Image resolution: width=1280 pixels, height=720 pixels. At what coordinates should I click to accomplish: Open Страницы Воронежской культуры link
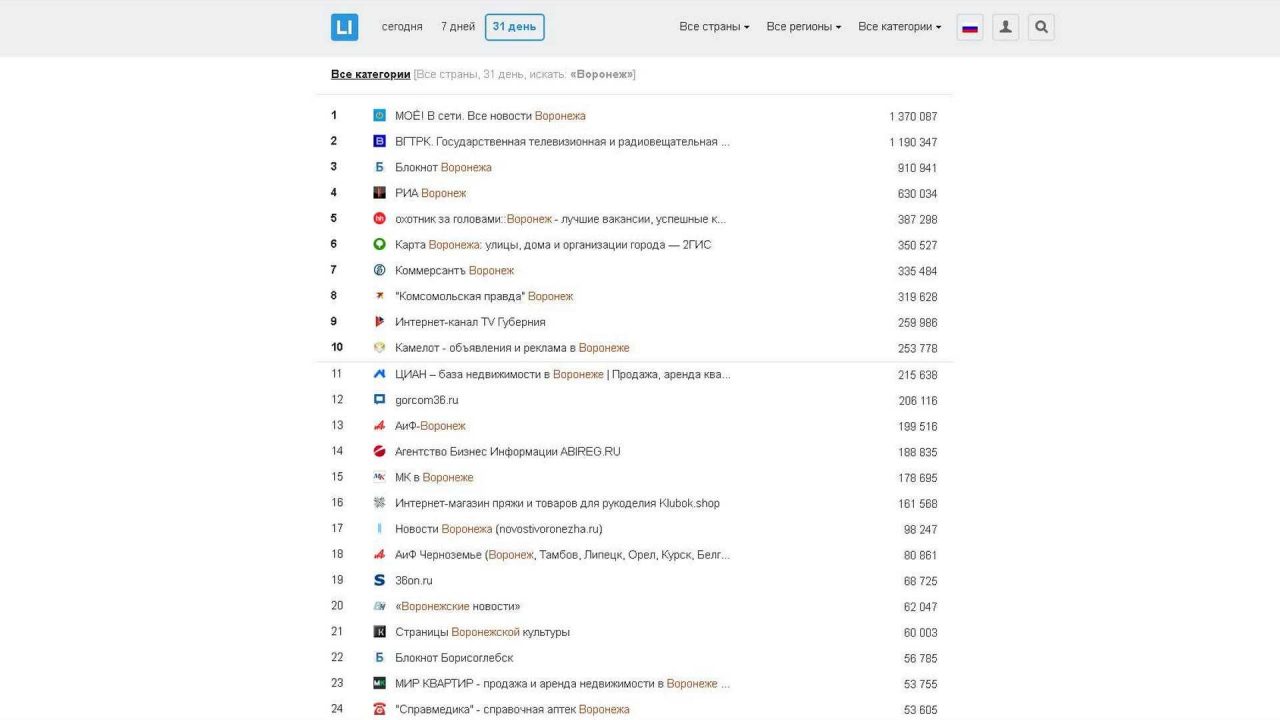(482, 632)
